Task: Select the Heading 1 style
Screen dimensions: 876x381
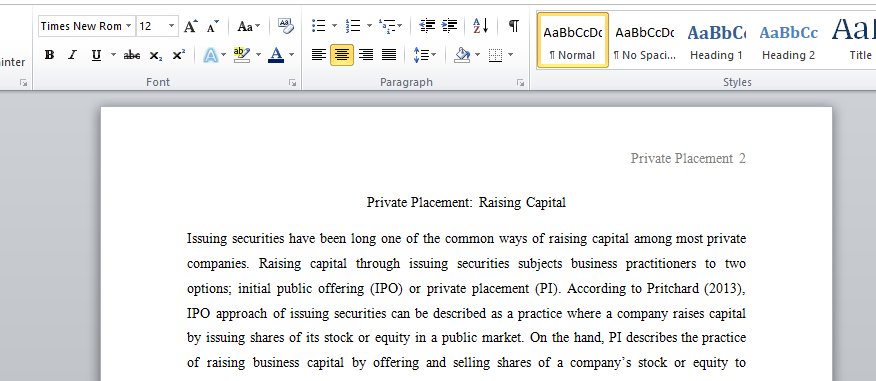Action: click(x=716, y=40)
